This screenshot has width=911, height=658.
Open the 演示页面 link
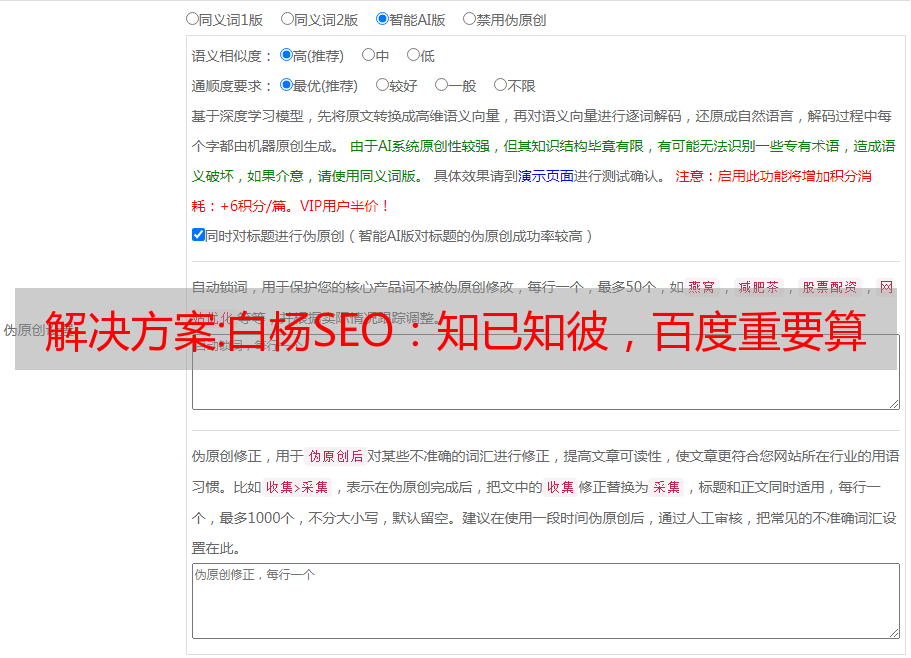pyautogui.click(x=546, y=176)
